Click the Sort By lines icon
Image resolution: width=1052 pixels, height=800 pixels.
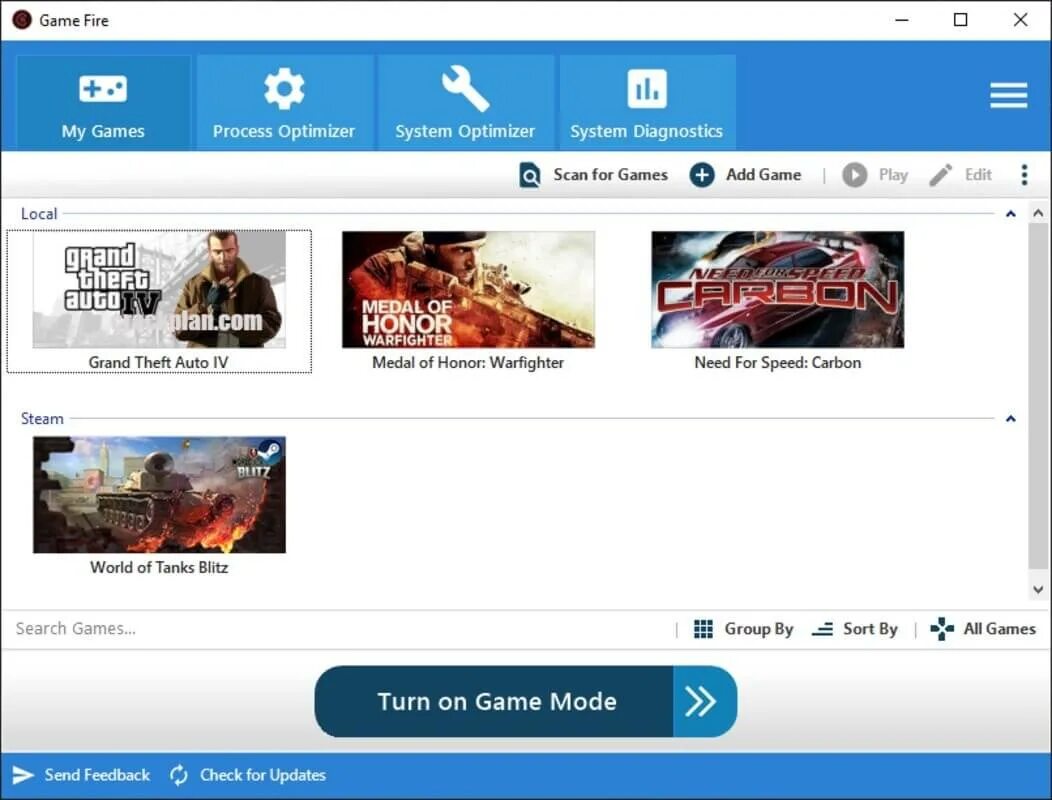point(823,629)
